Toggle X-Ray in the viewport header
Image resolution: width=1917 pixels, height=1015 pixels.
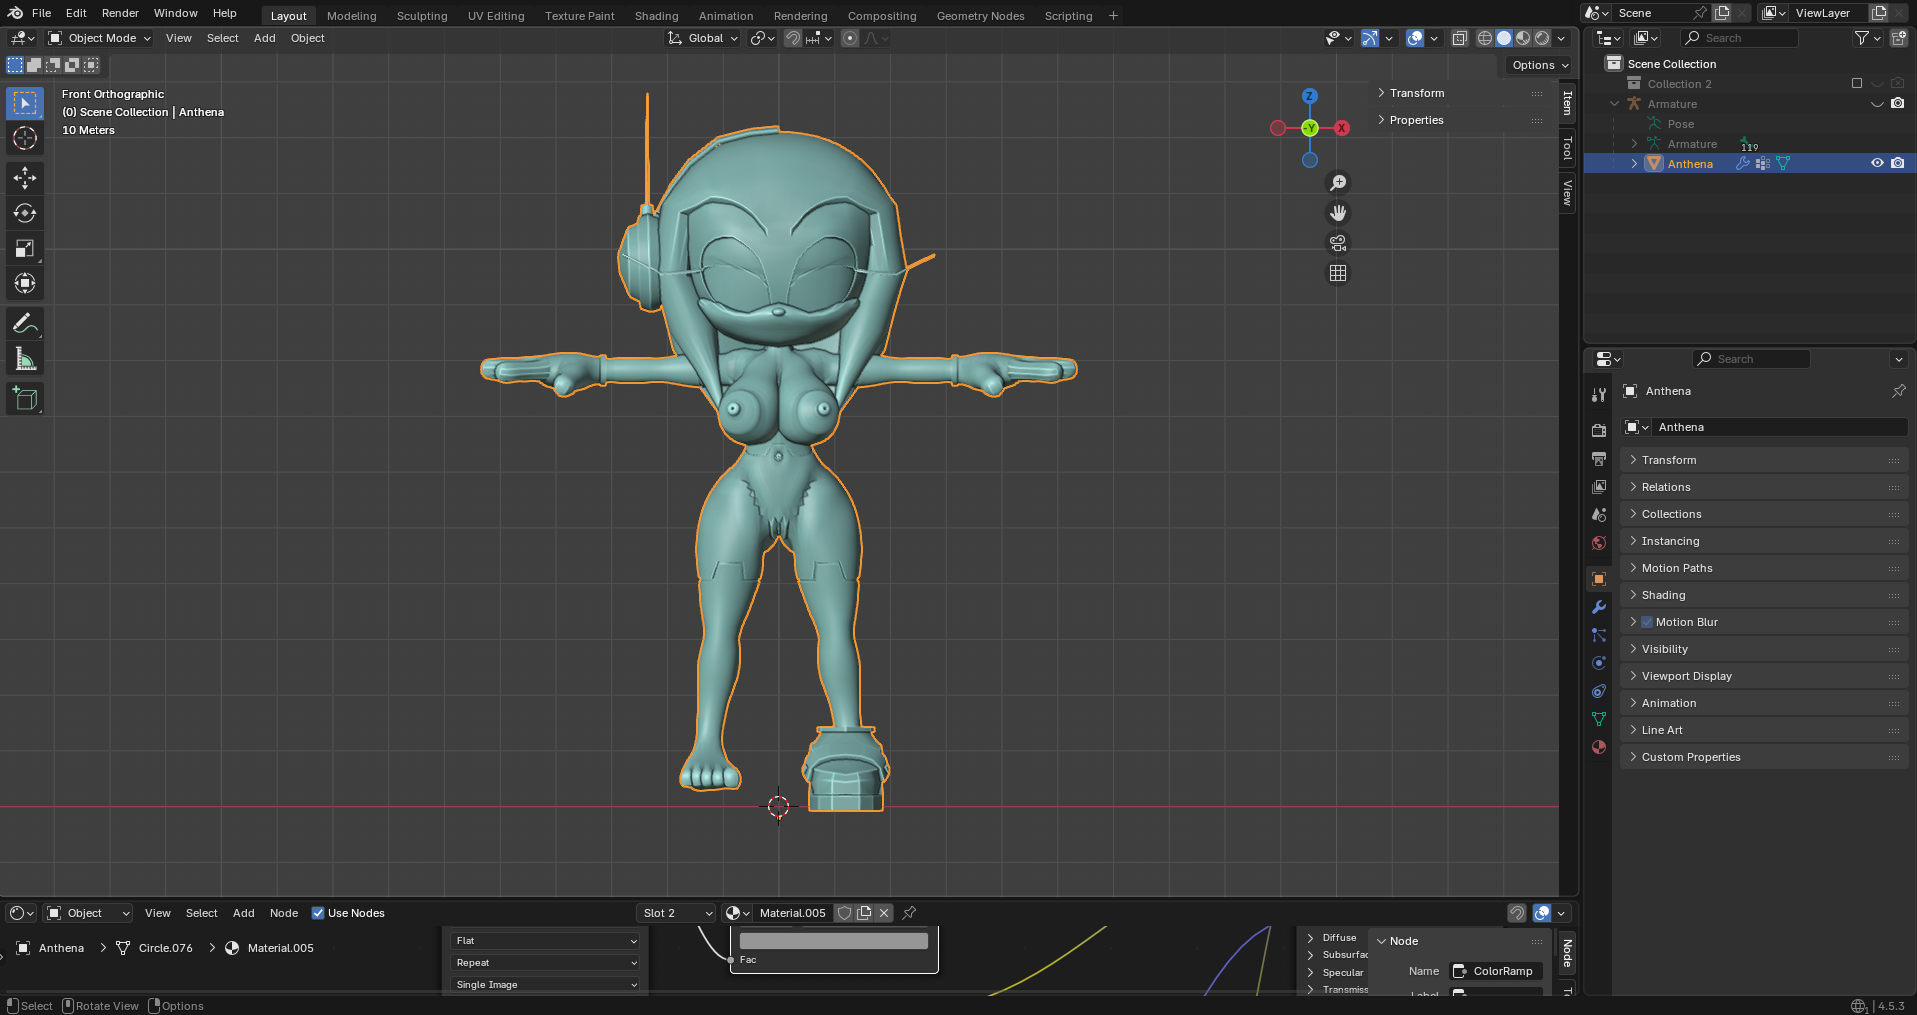point(1459,38)
